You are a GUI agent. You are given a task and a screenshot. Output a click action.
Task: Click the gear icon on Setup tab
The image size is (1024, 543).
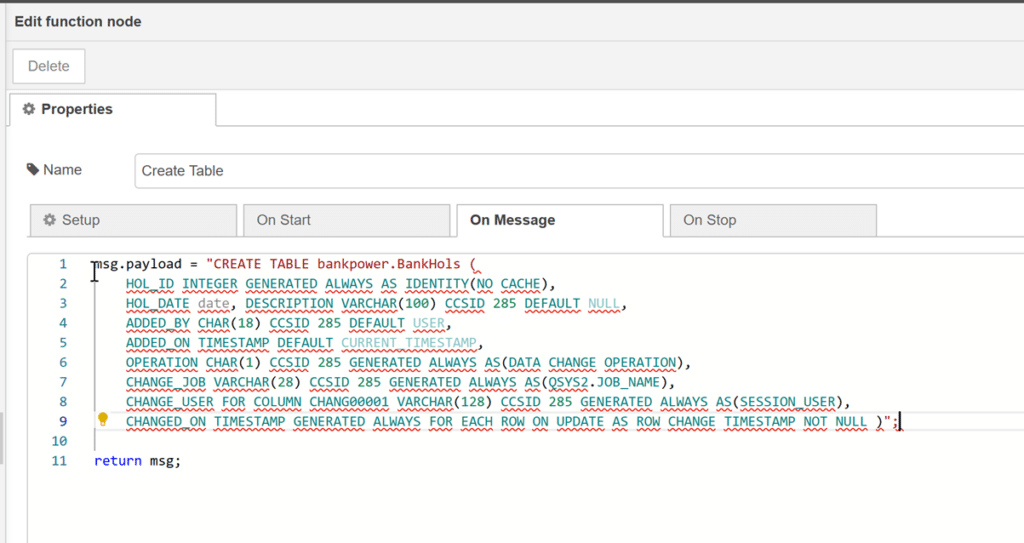point(49,220)
